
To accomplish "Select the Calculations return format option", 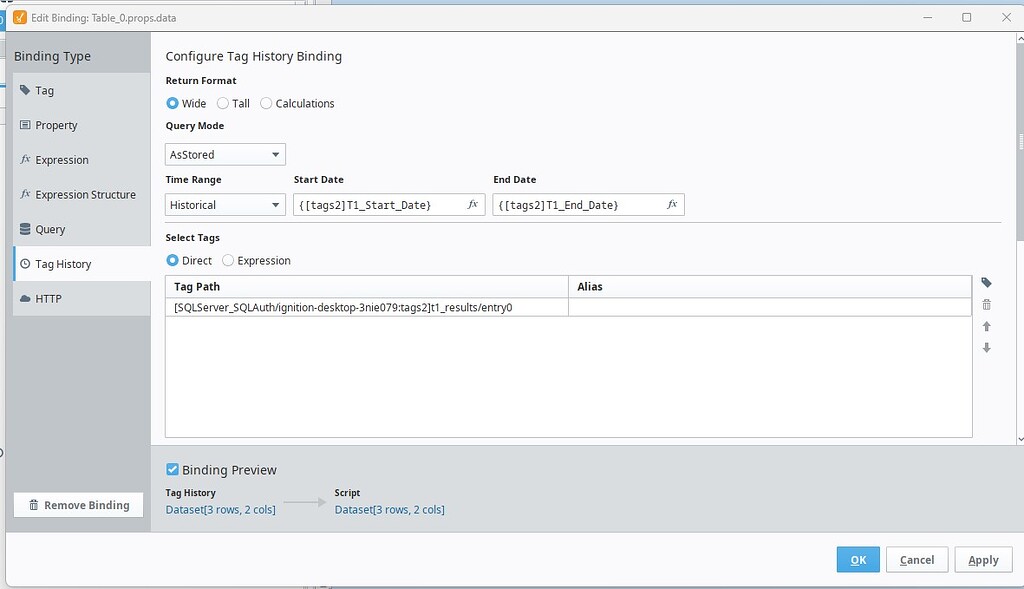I will (266, 103).
